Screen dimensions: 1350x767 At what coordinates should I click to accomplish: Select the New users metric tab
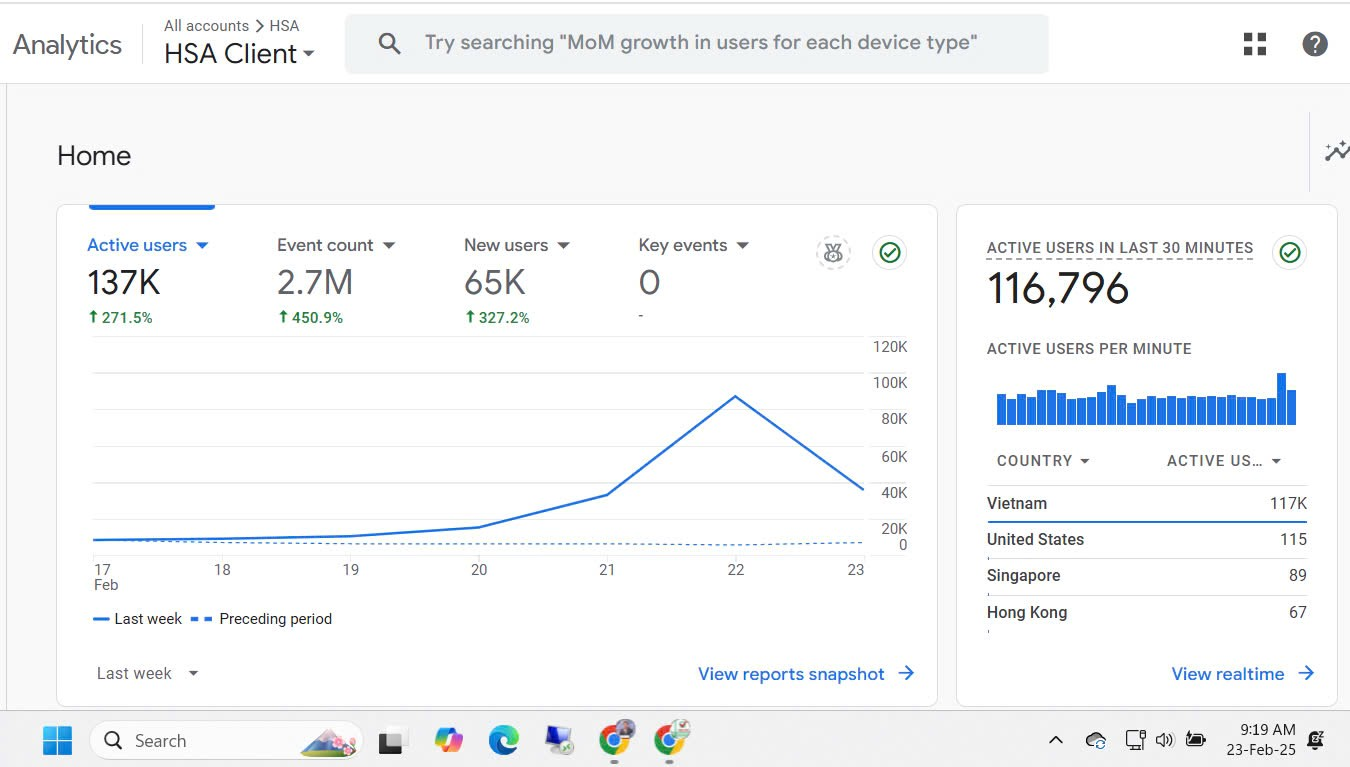tap(506, 246)
